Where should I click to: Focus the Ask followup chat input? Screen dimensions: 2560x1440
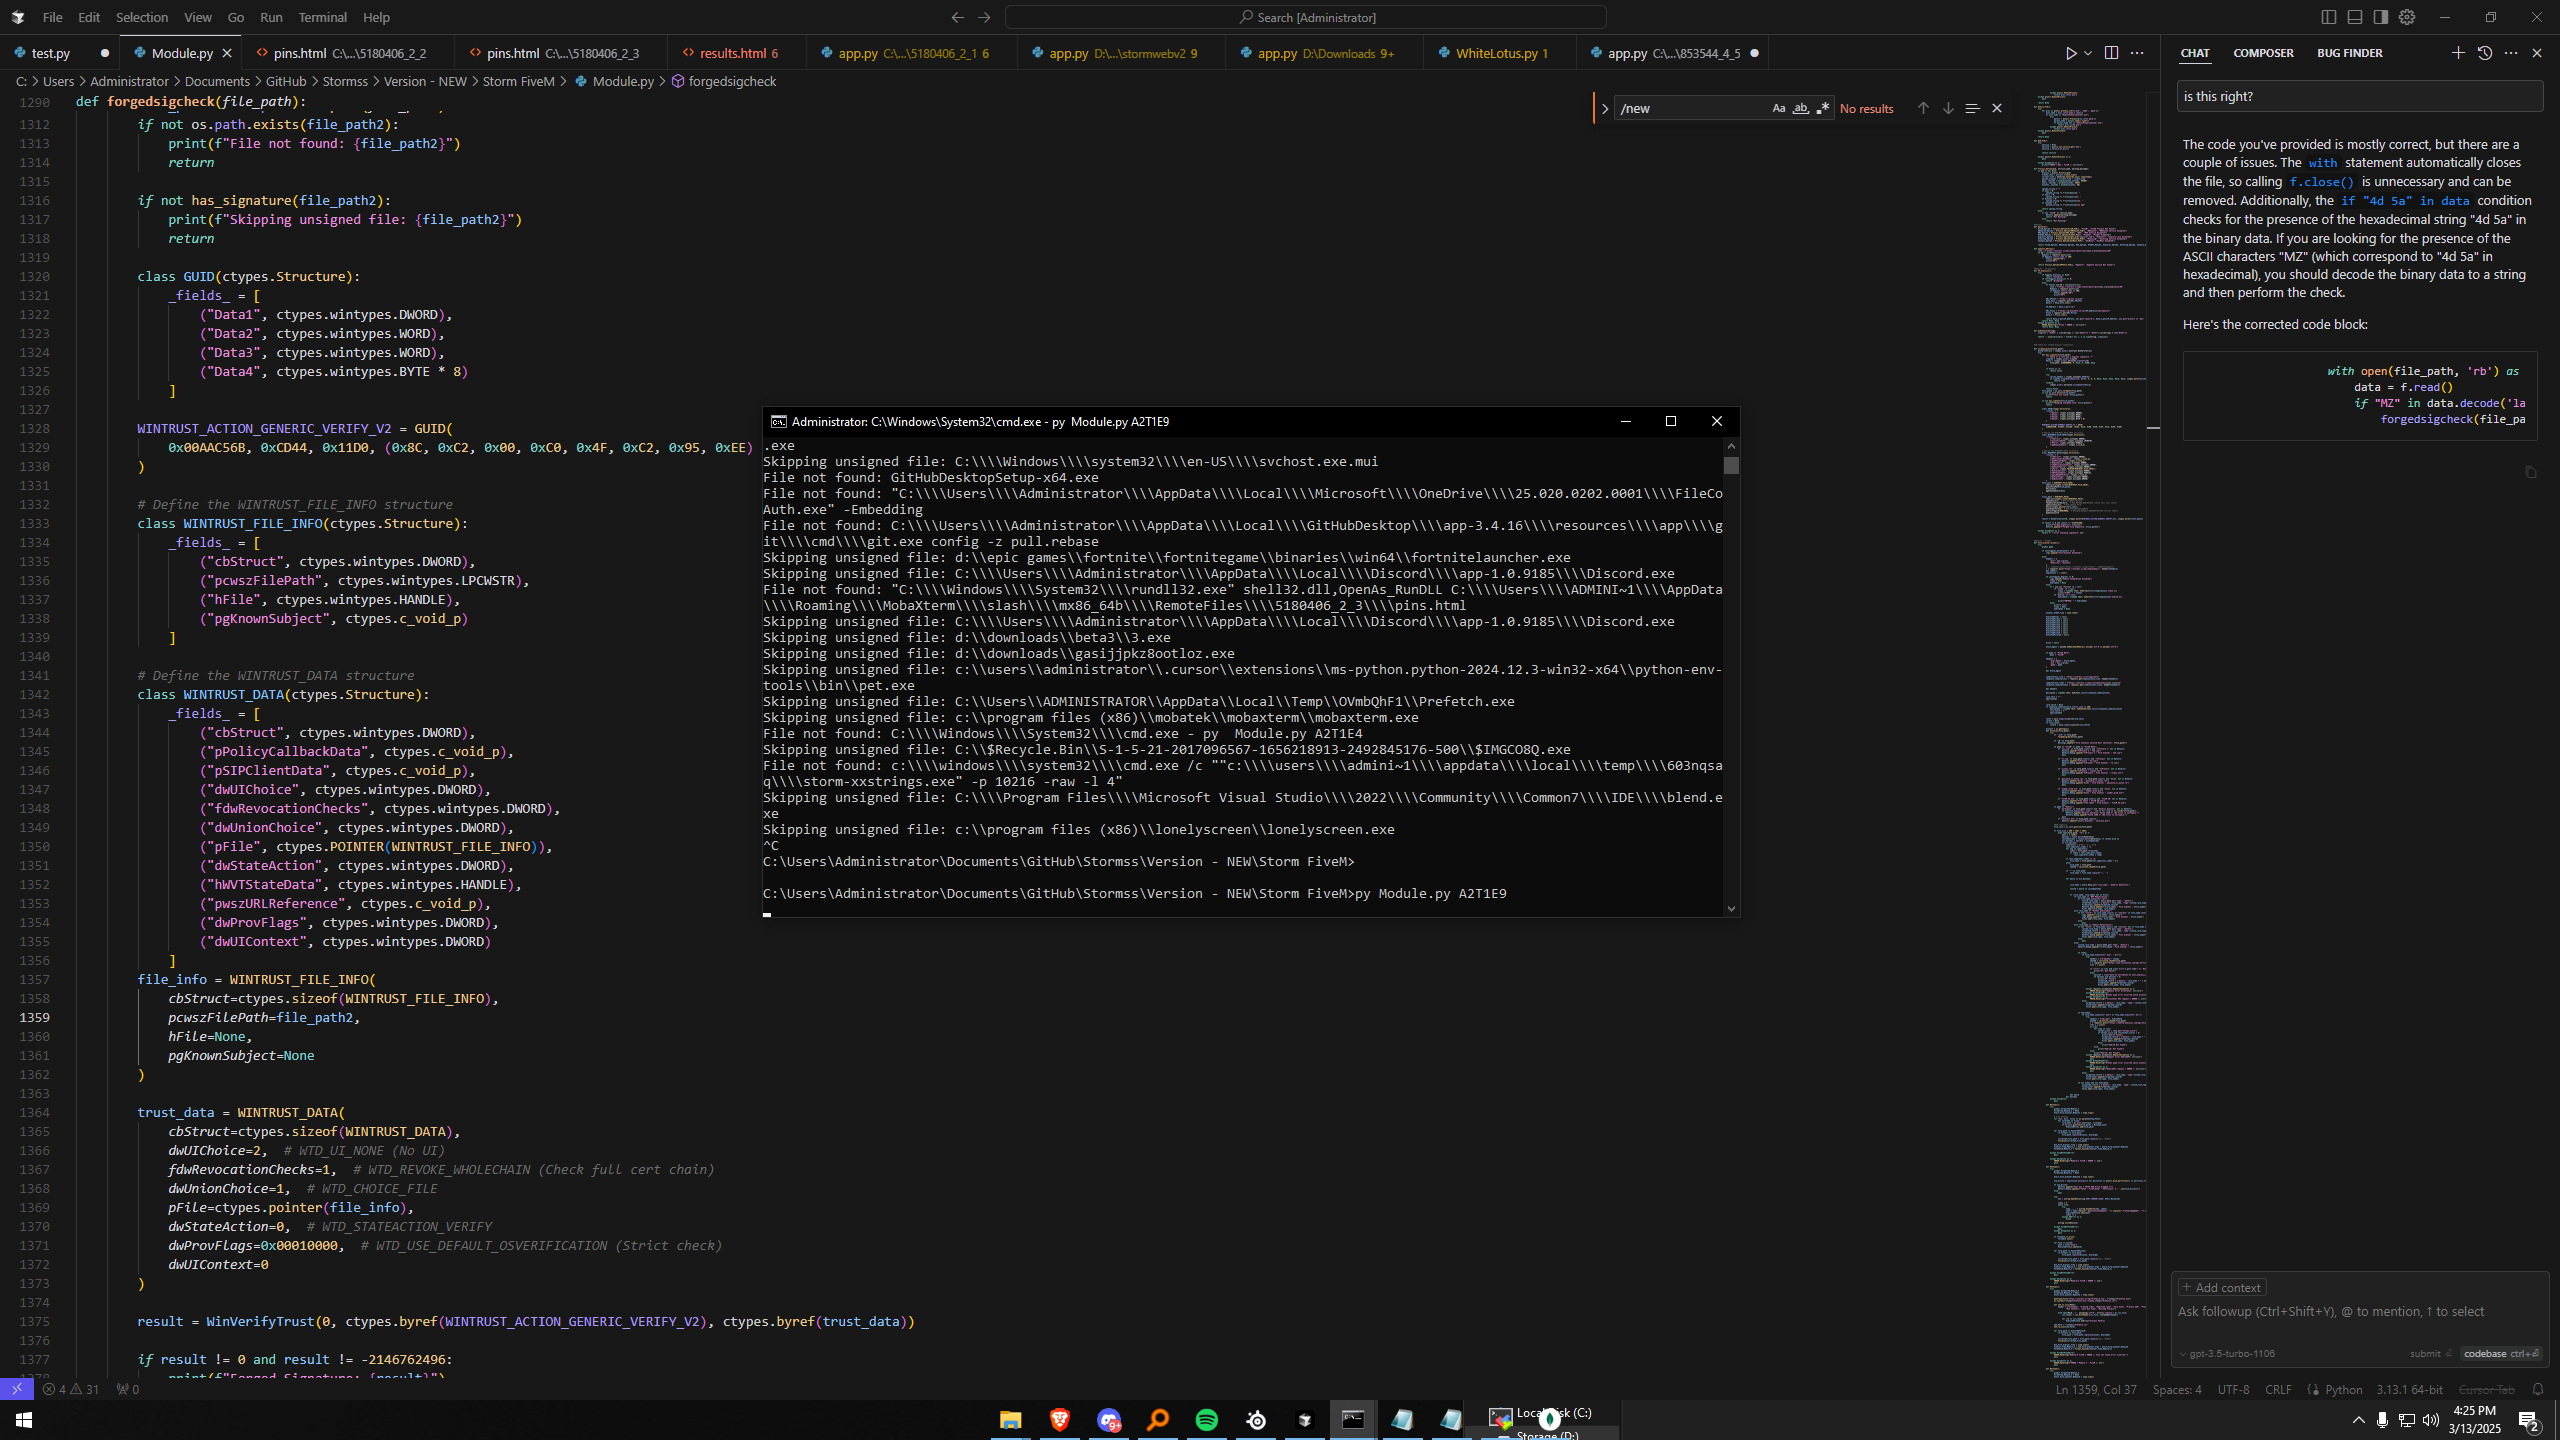(2359, 1312)
